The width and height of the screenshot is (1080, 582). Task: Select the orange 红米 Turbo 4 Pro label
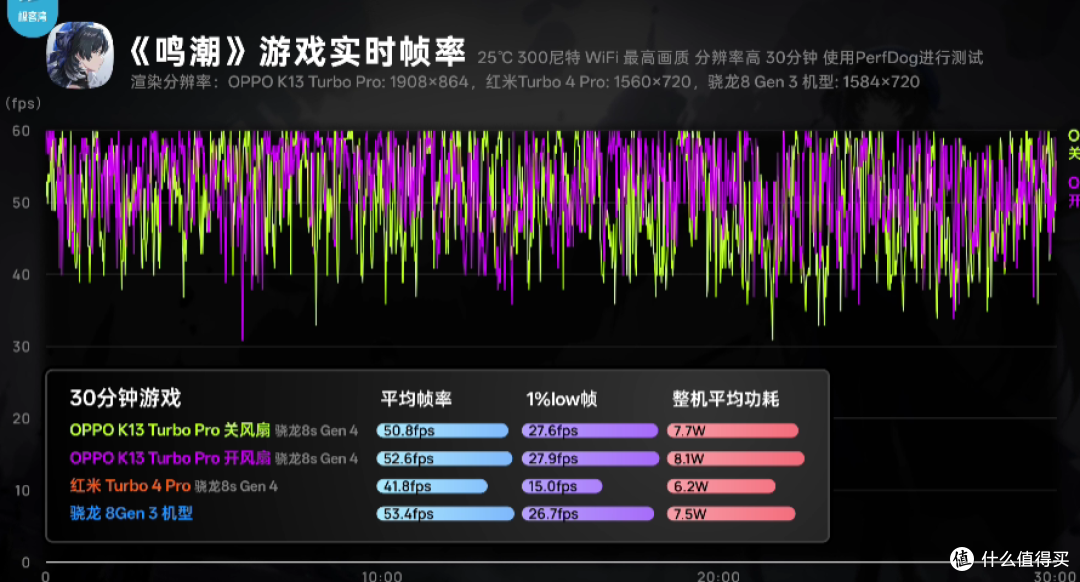click(130, 486)
